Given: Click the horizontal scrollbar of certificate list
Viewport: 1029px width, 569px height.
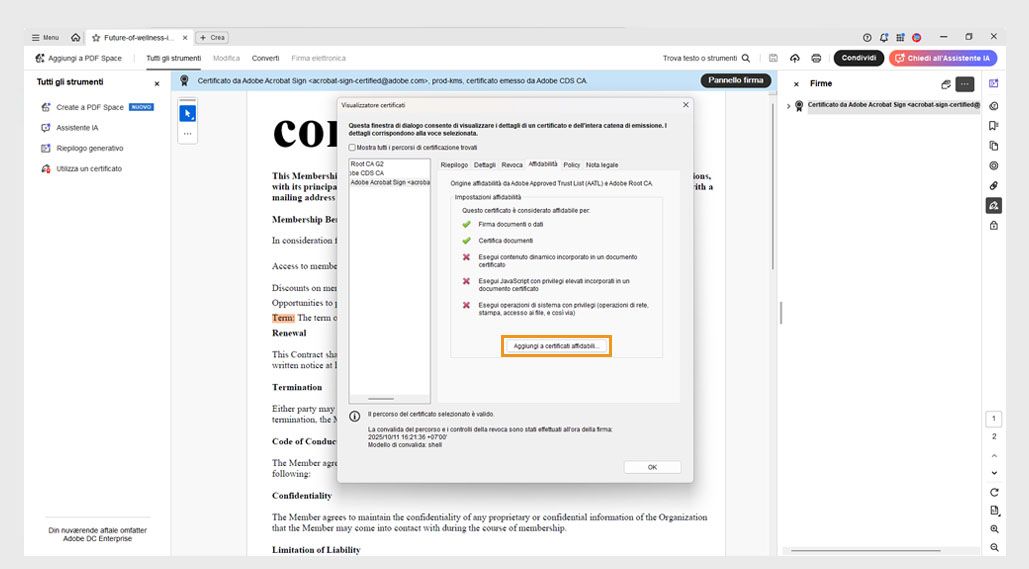Looking at the screenshot, I should (381, 398).
